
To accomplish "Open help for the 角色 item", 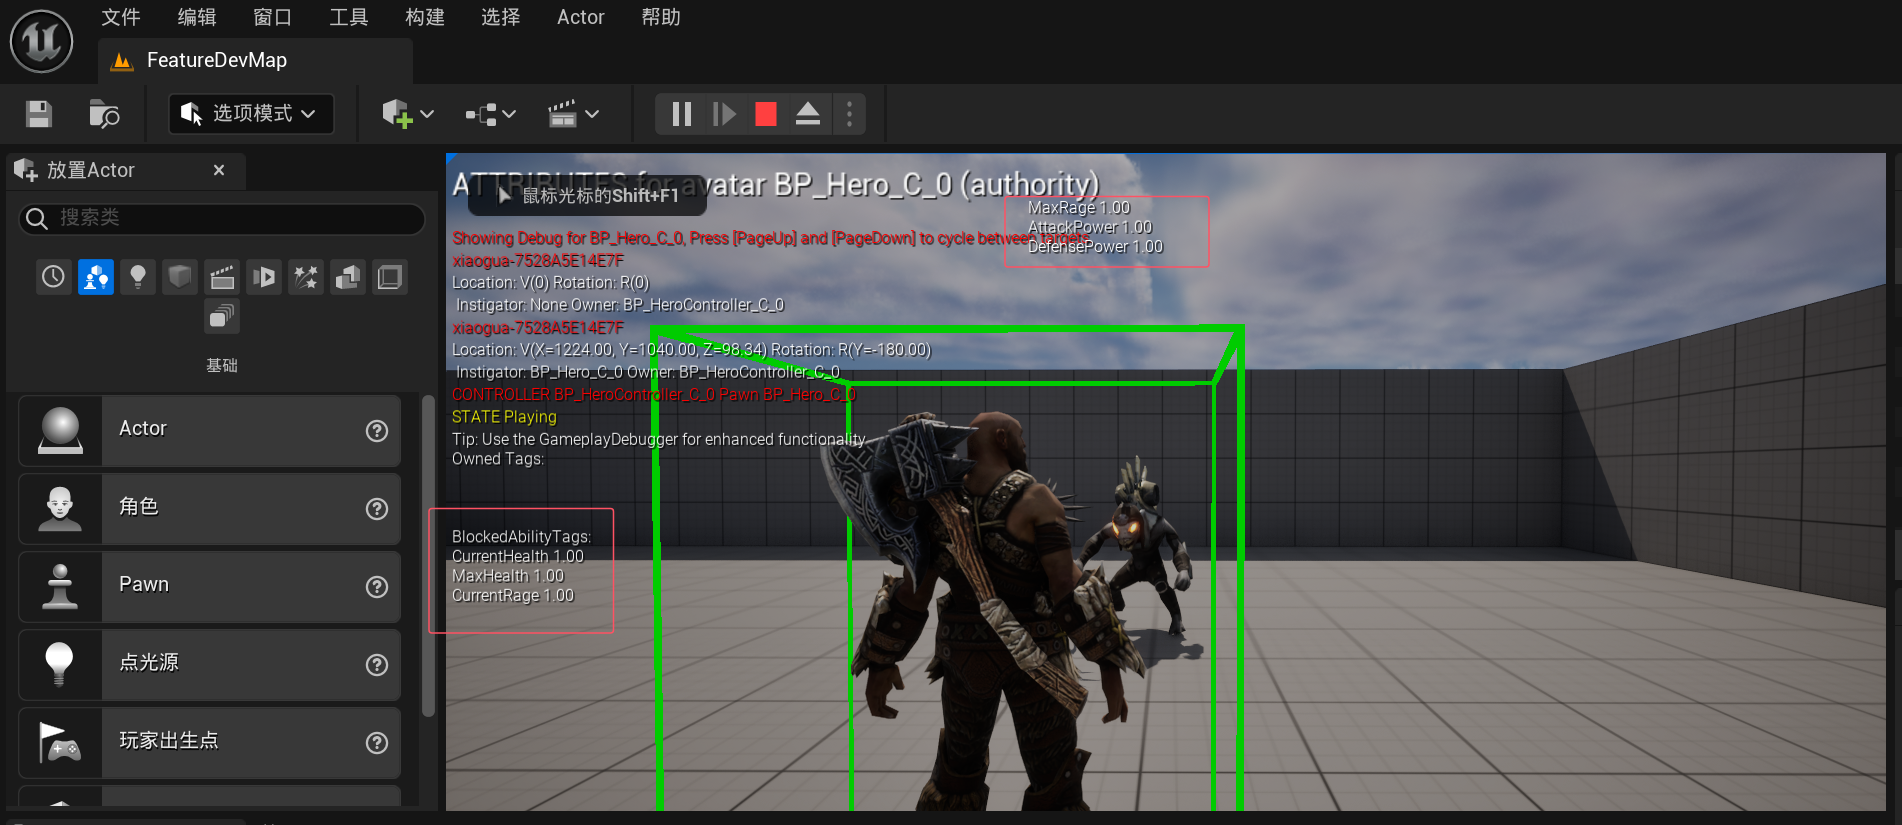I will click(377, 509).
